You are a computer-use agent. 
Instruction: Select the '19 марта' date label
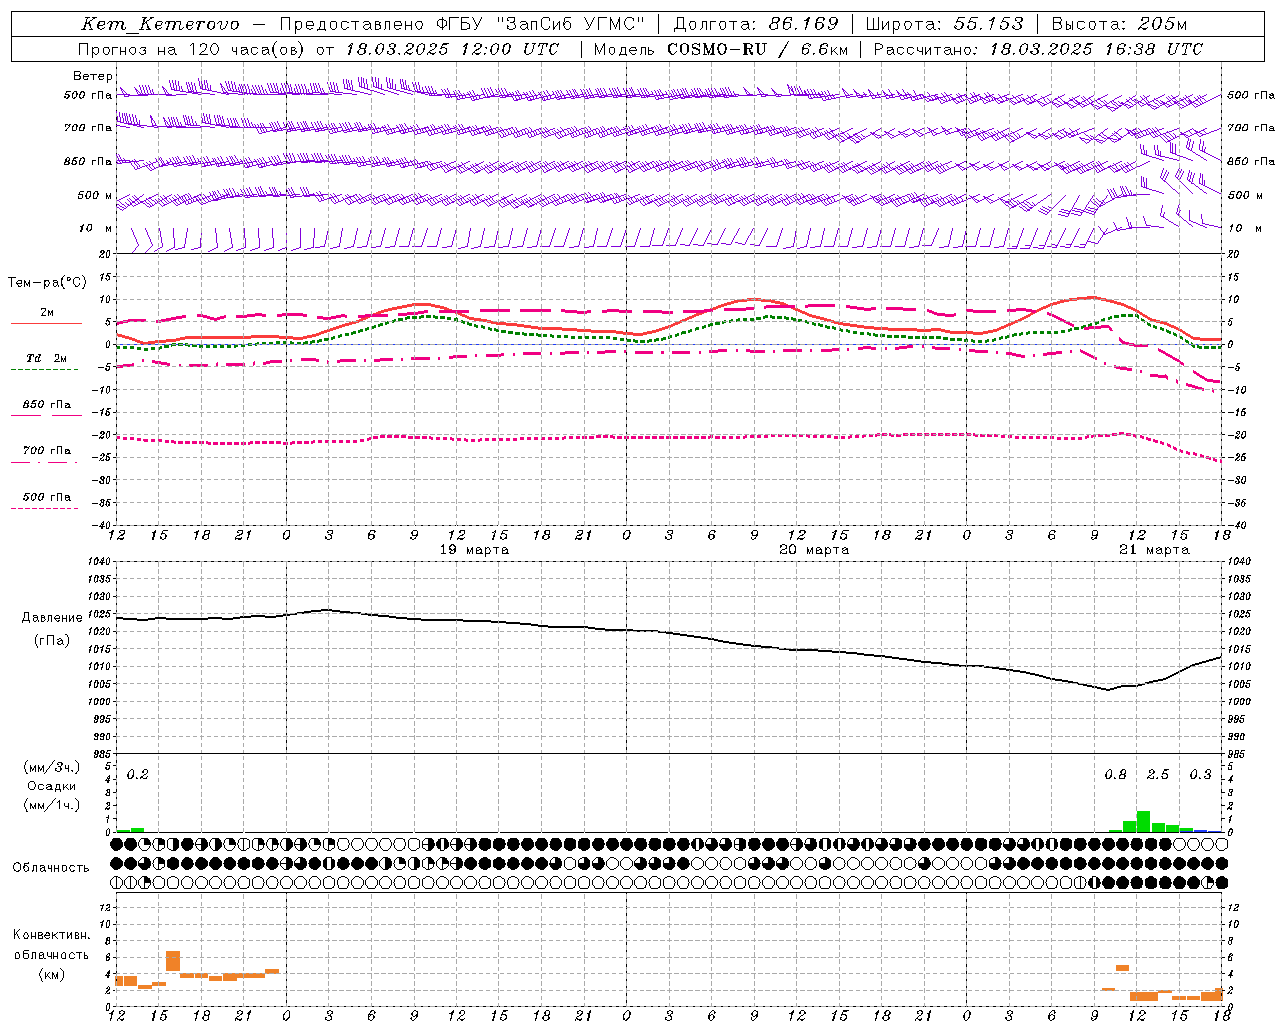(x=474, y=550)
